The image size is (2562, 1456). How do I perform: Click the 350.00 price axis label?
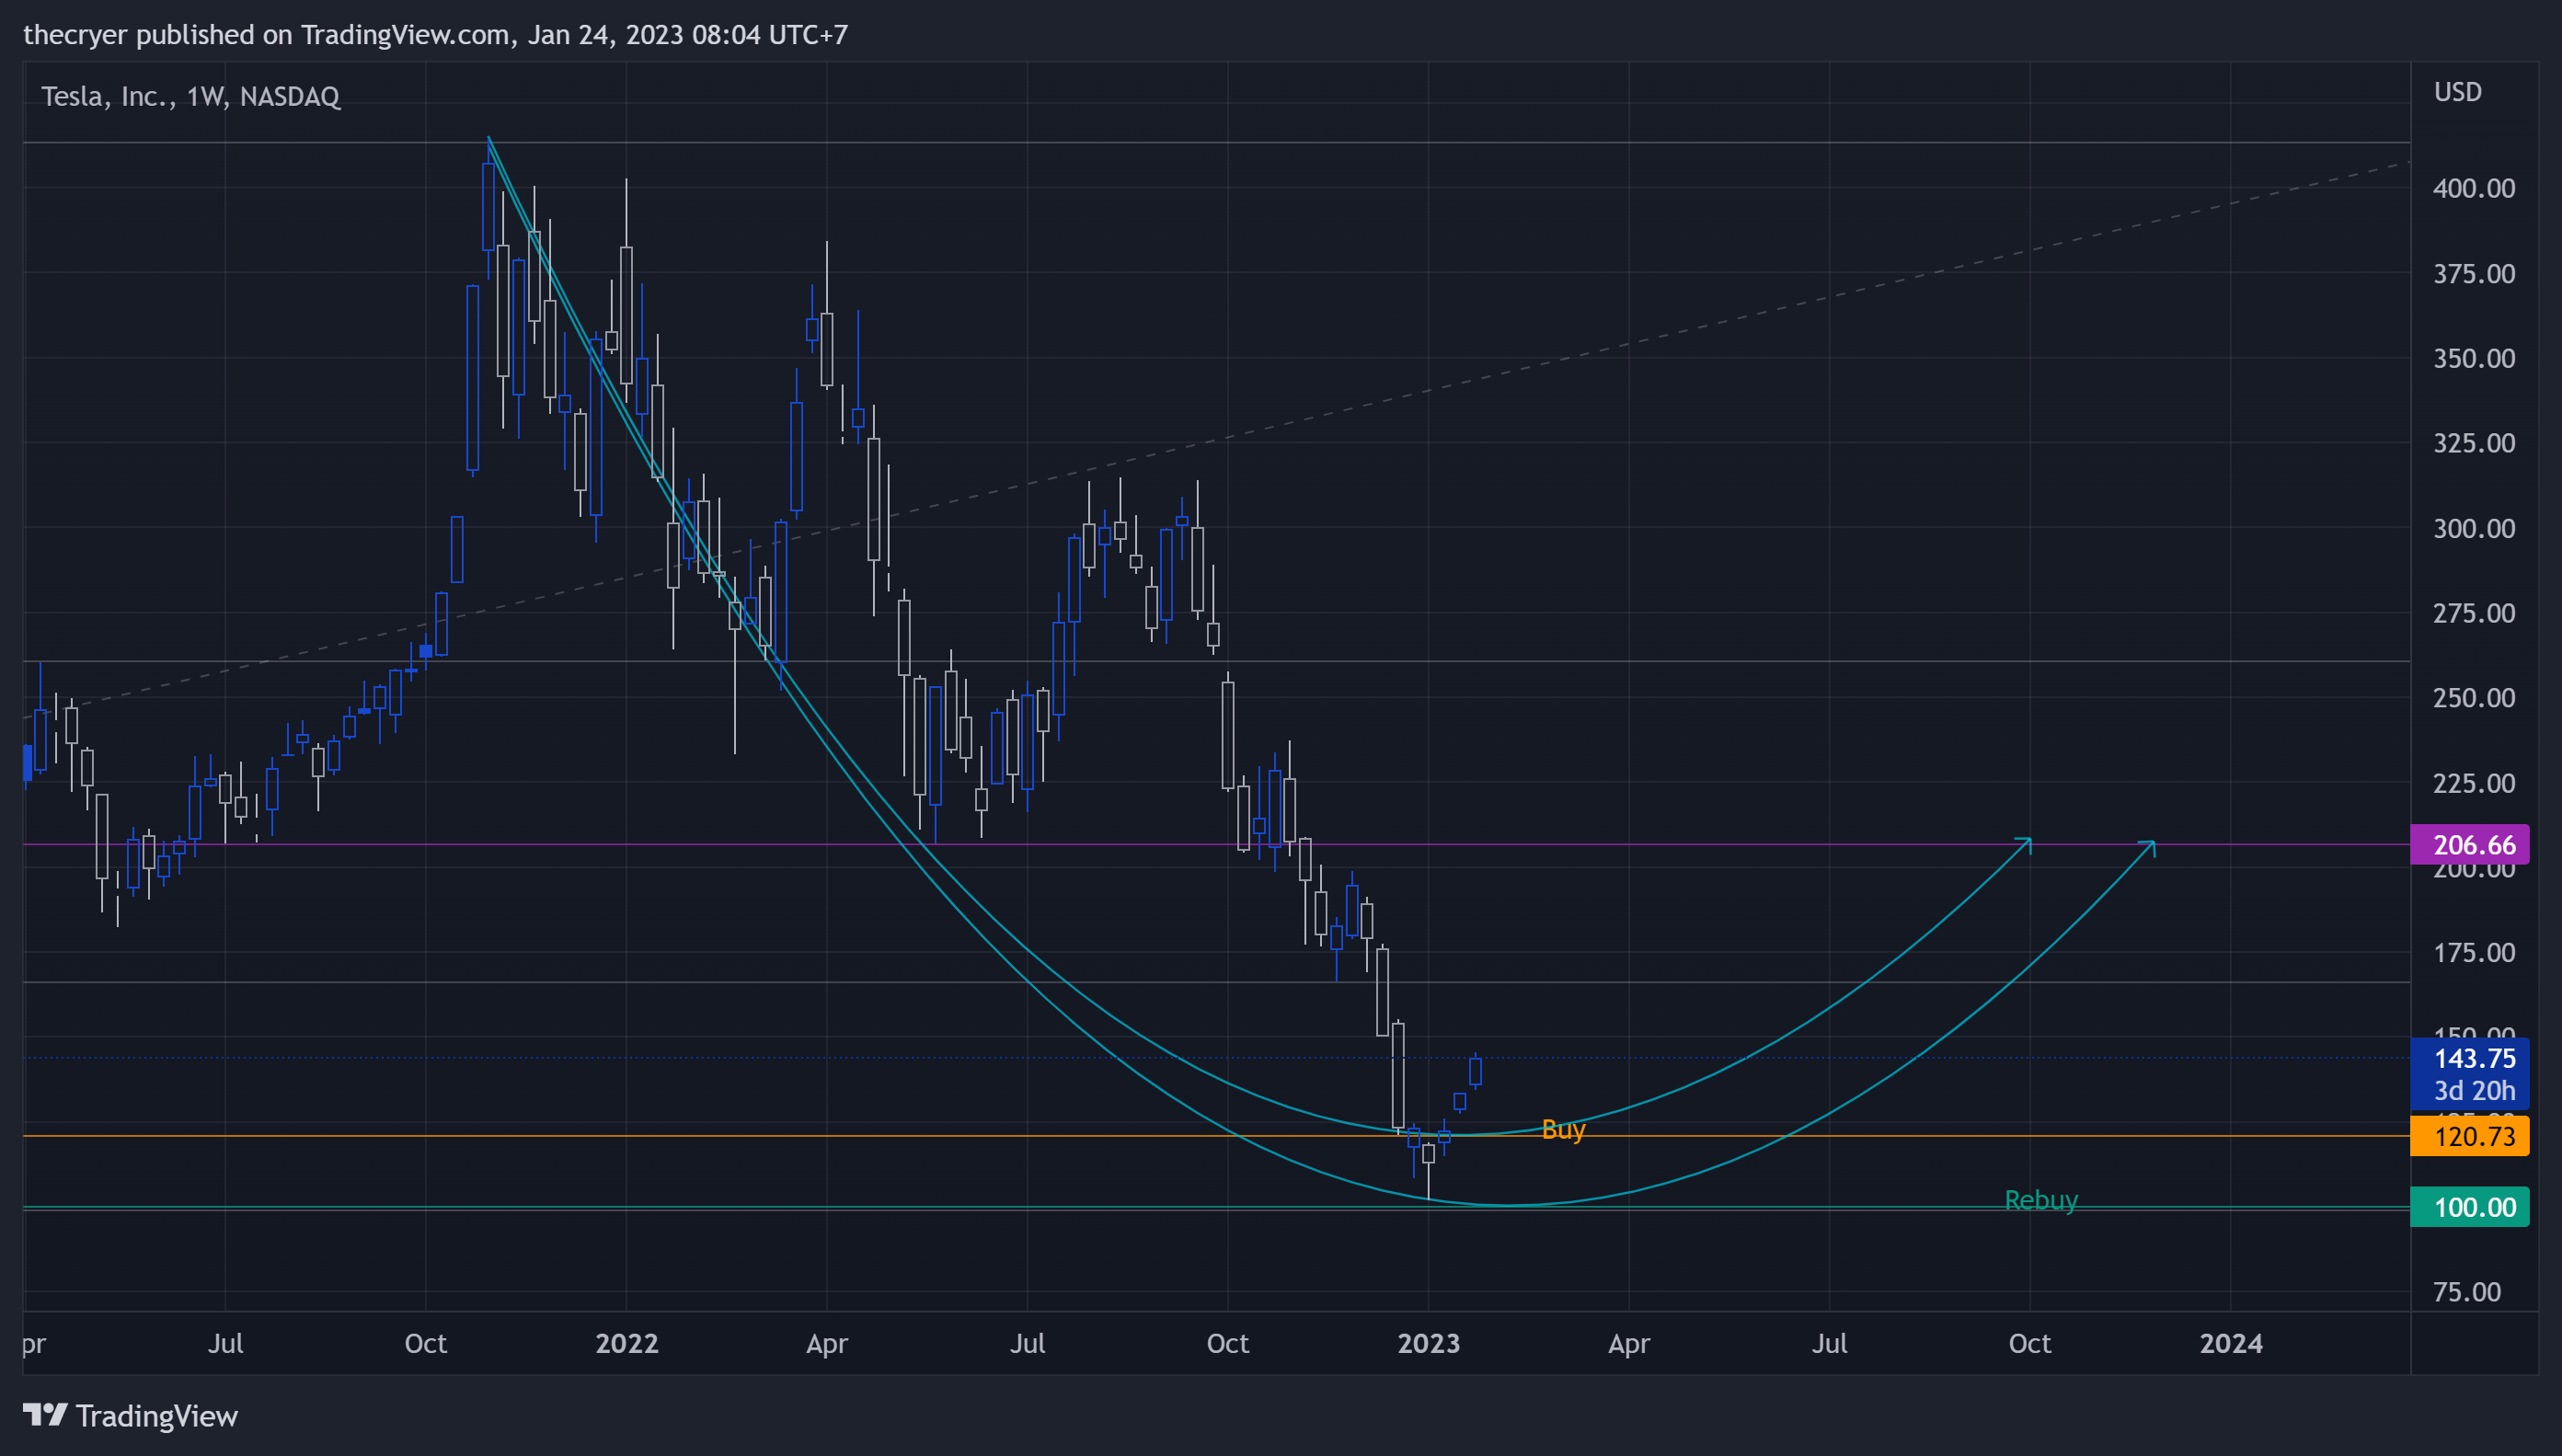(2474, 358)
